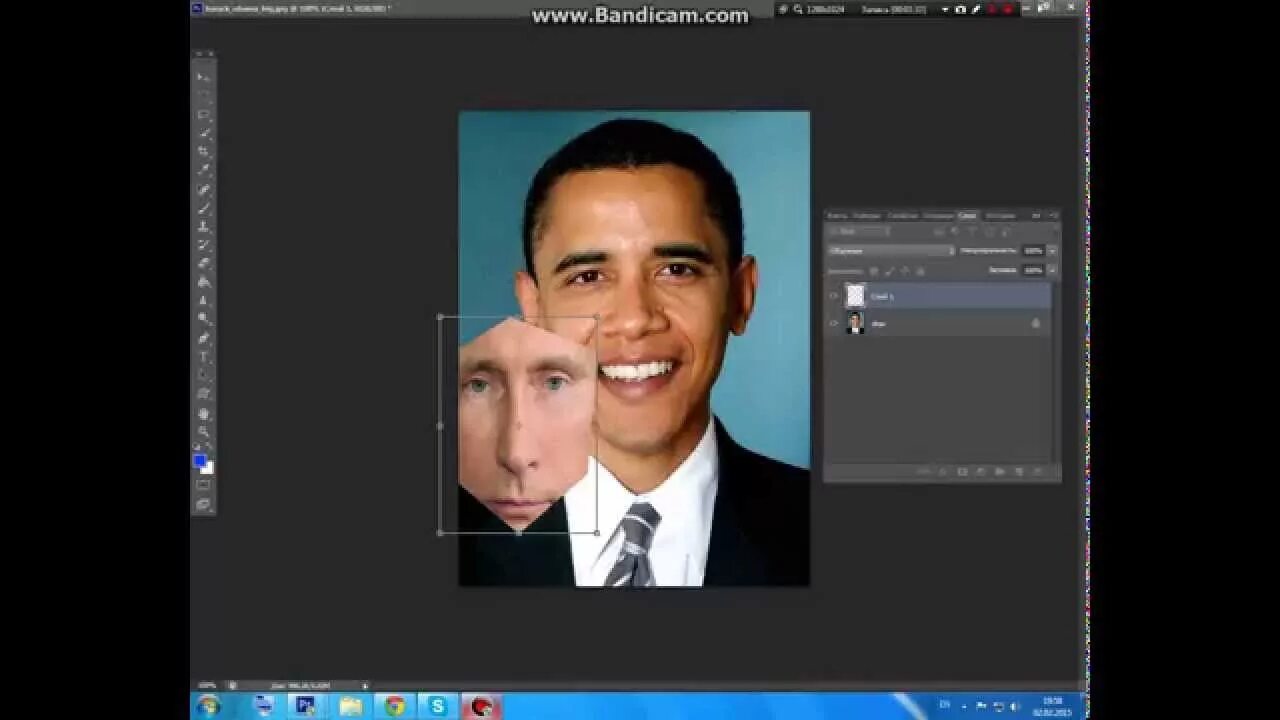Image resolution: width=1280 pixels, height=720 pixels.
Task: Select the Lasso tool
Action: coord(203,114)
